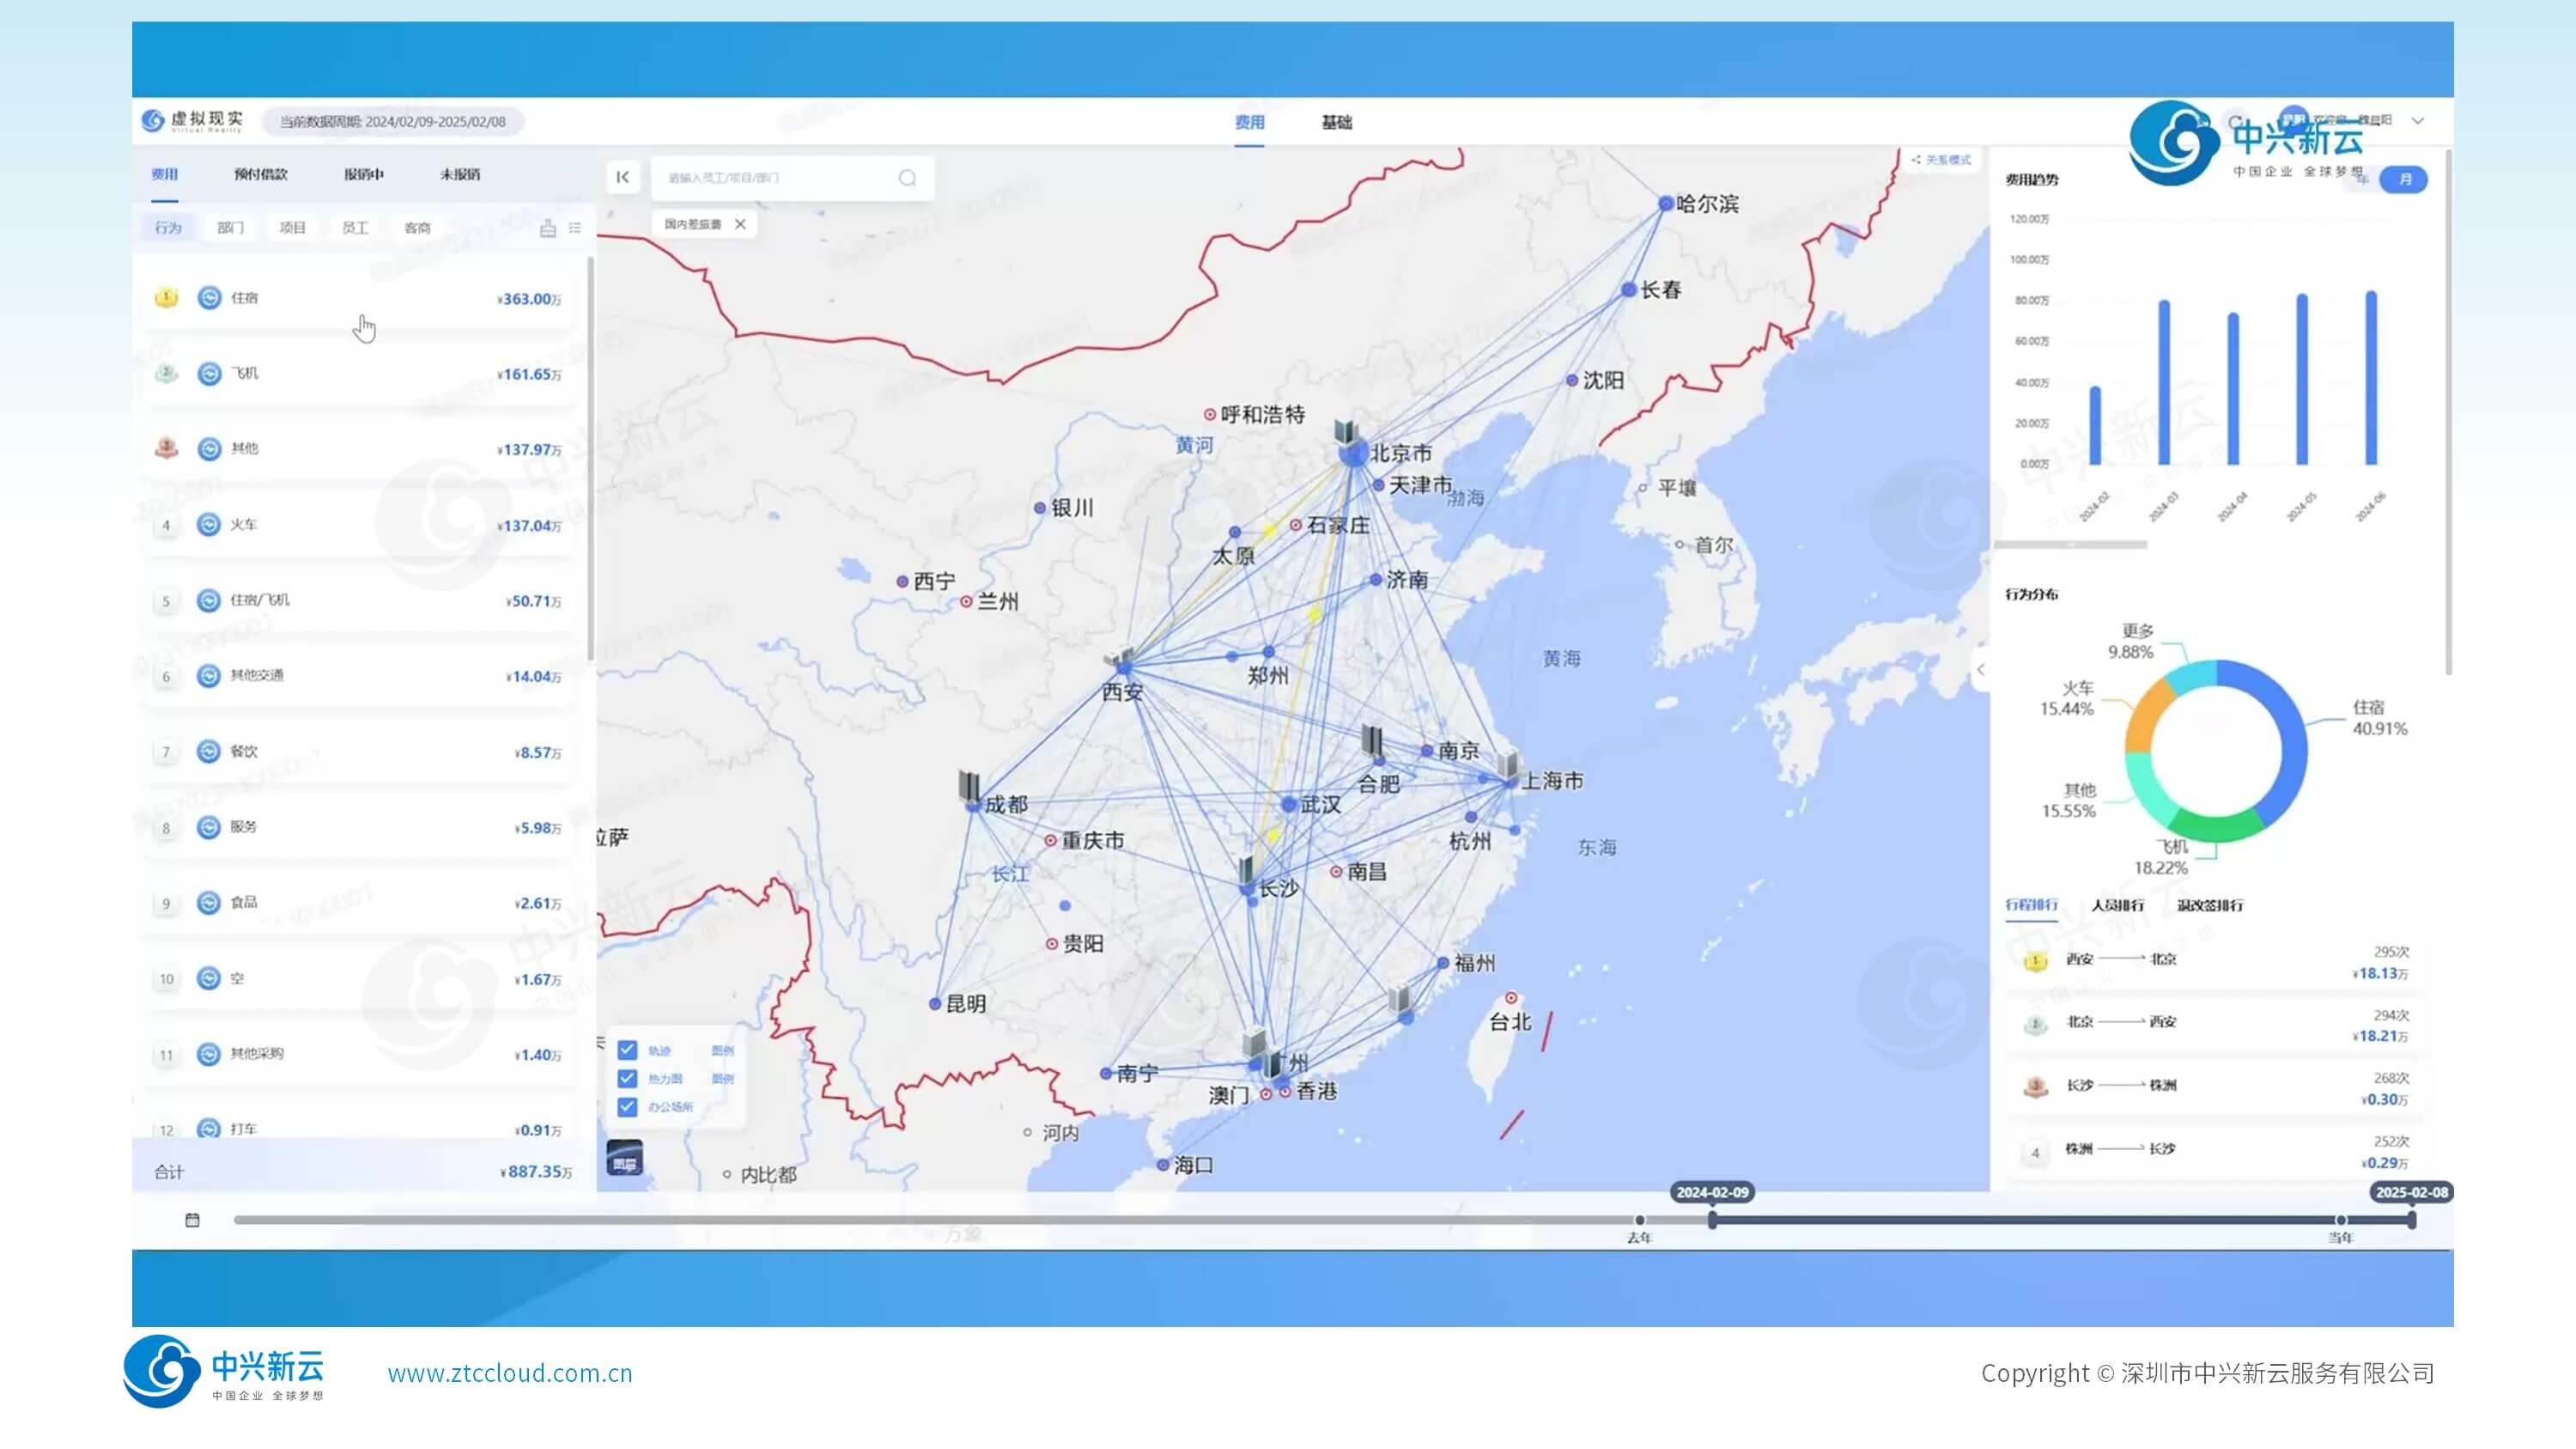
Task: Click the 食品 category icon
Action: click(208, 903)
